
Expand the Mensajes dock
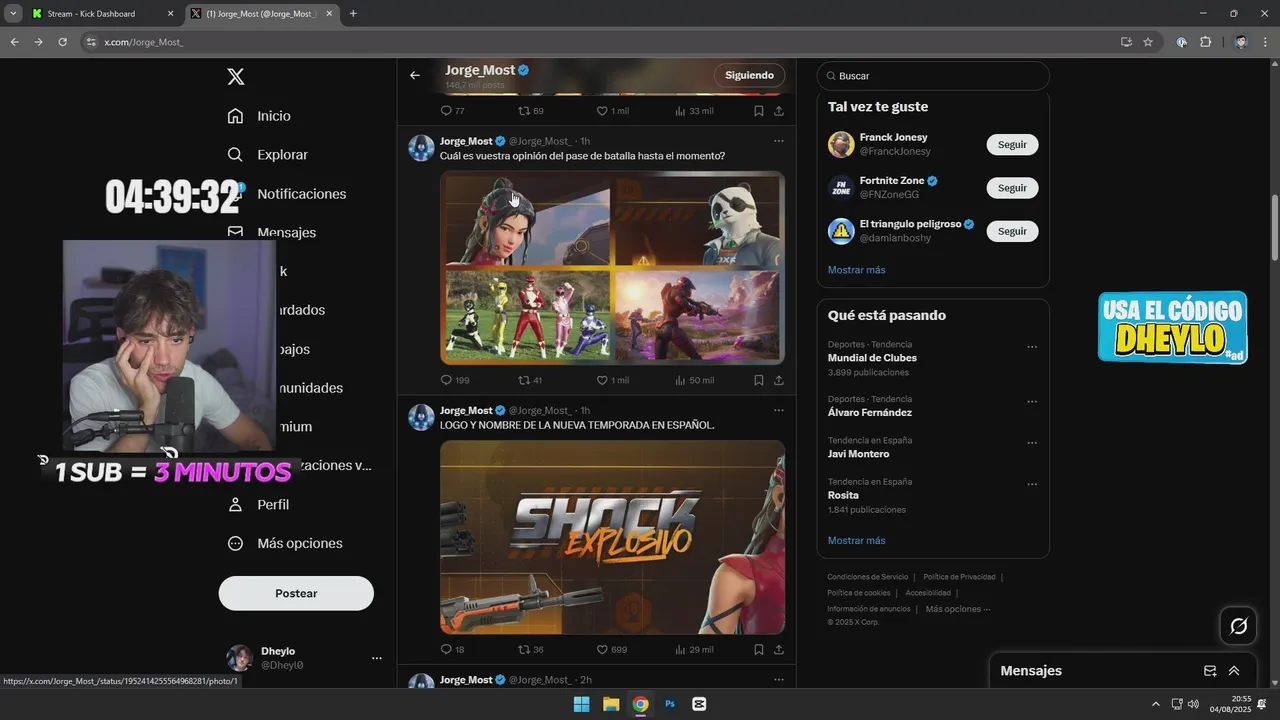pos(1234,671)
